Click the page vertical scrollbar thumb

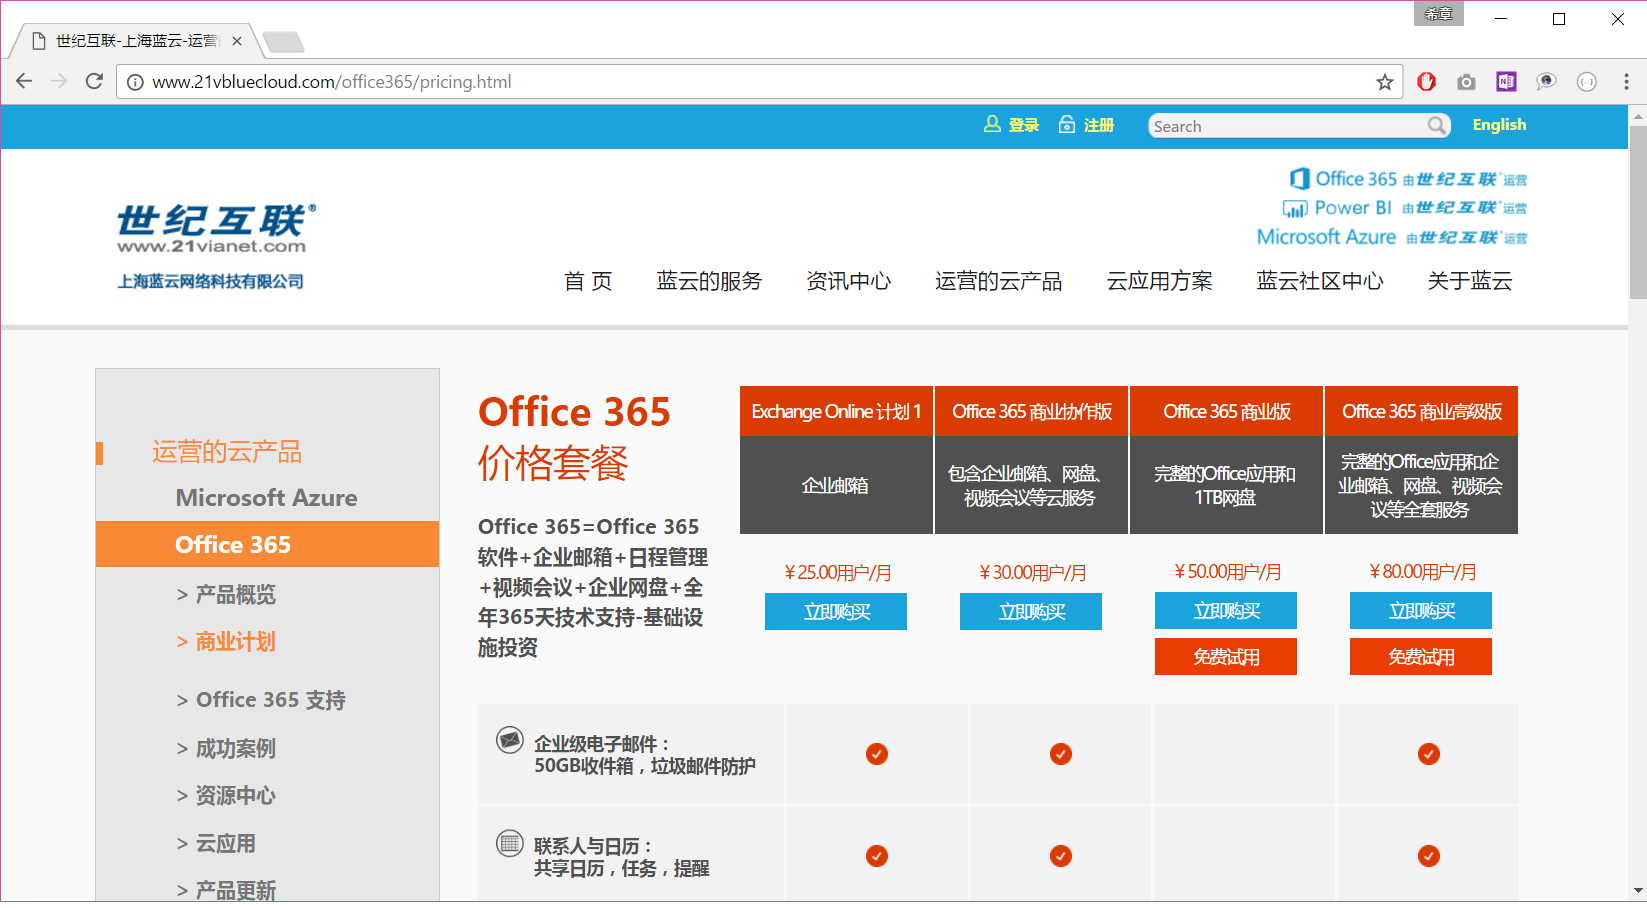1637,210
